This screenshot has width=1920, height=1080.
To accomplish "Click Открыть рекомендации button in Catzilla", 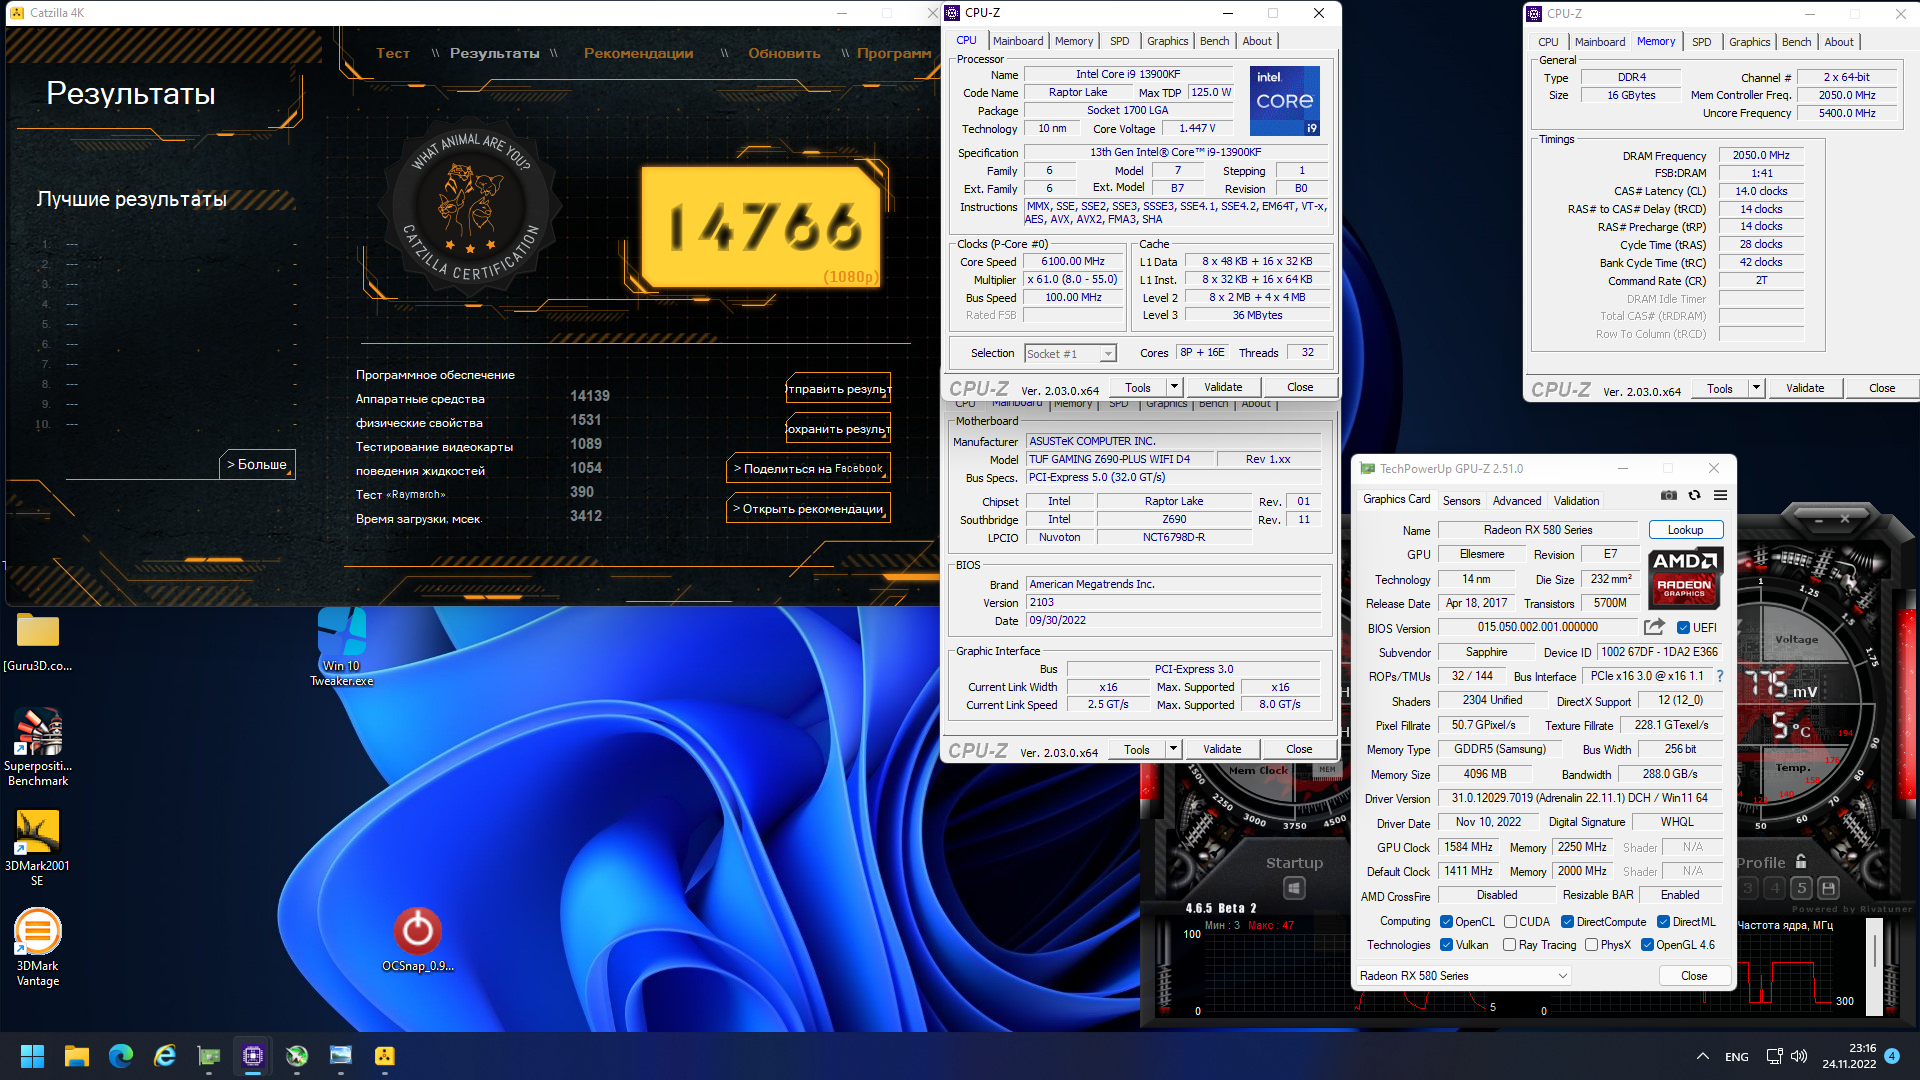I will [x=808, y=508].
